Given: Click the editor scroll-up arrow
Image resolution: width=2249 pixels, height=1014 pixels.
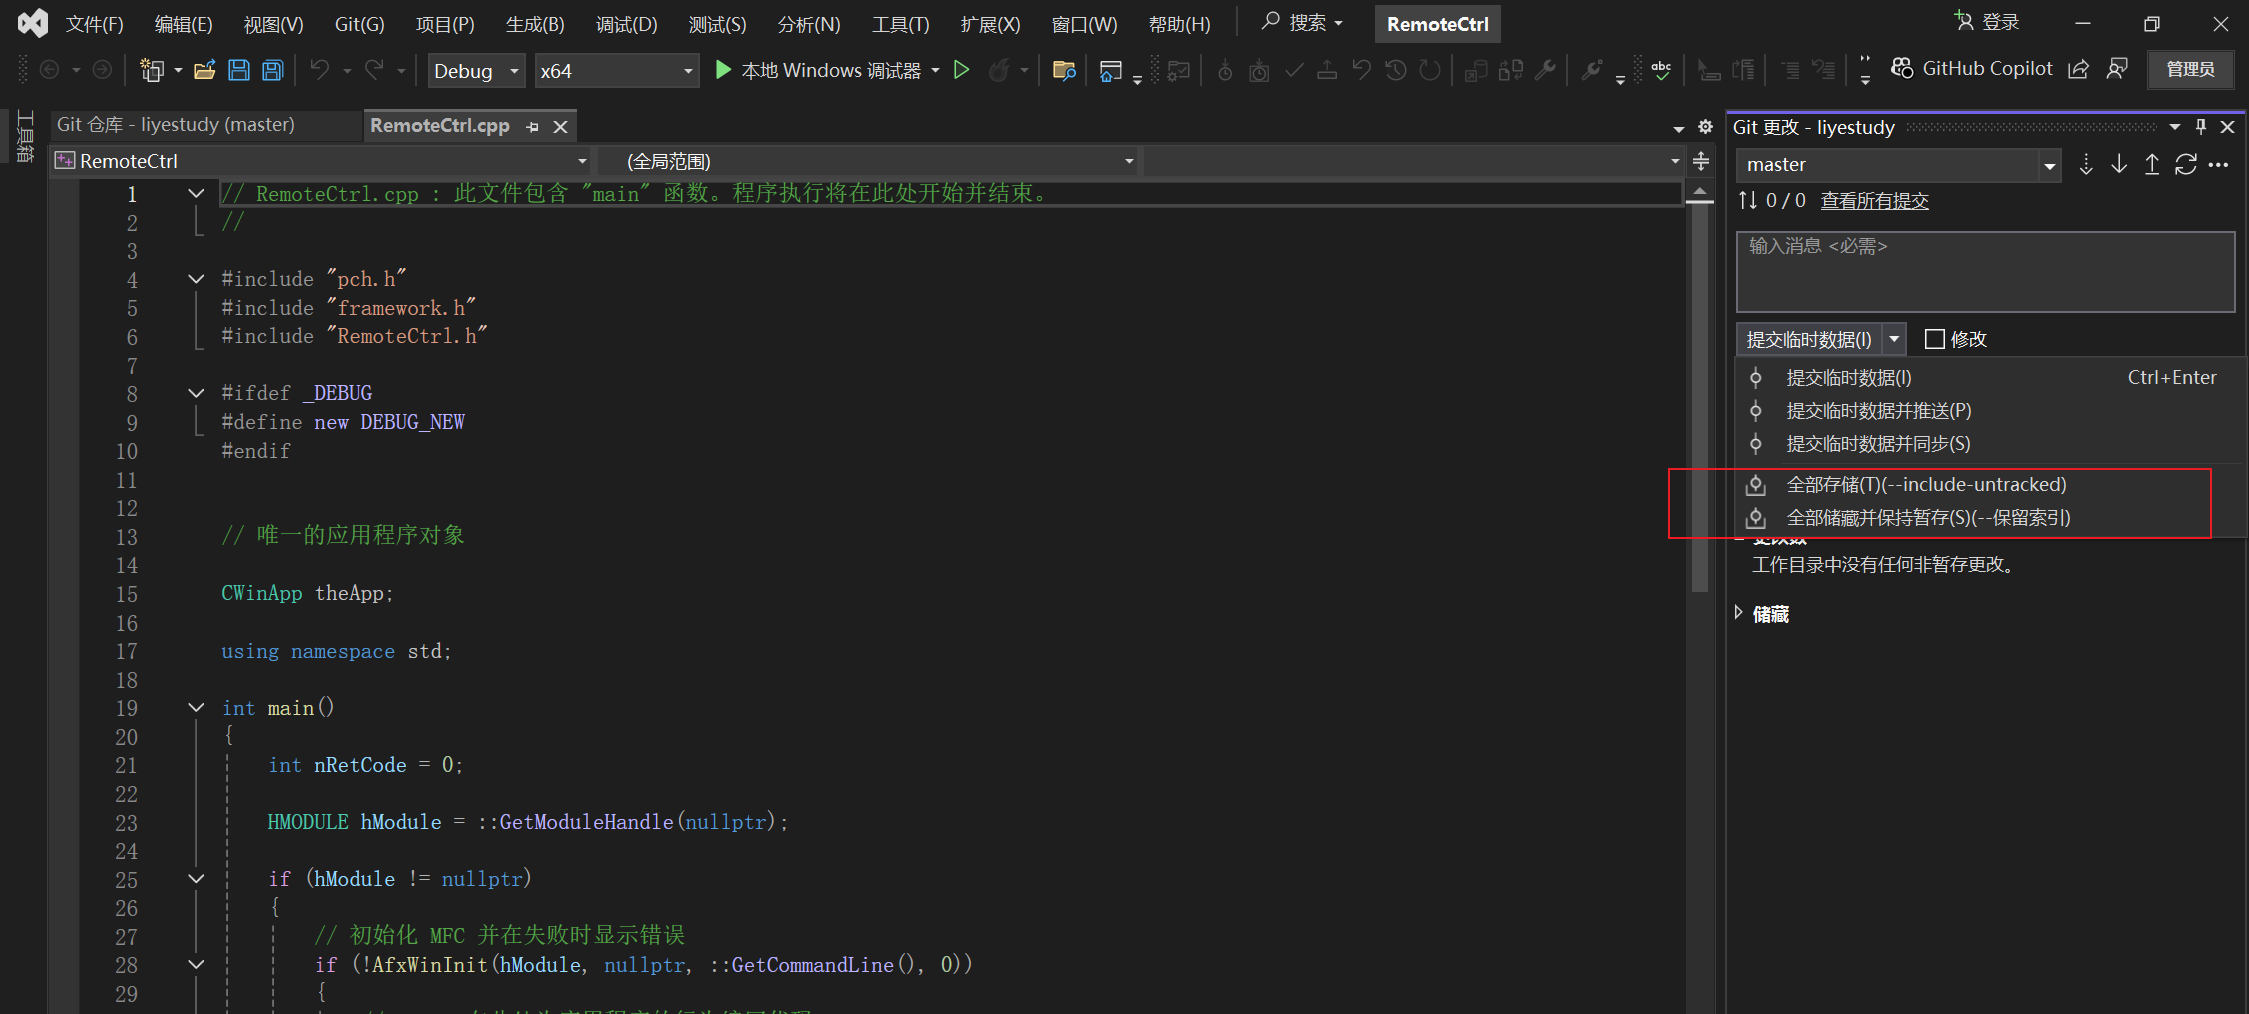Looking at the screenshot, I should [x=1700, y=191].
